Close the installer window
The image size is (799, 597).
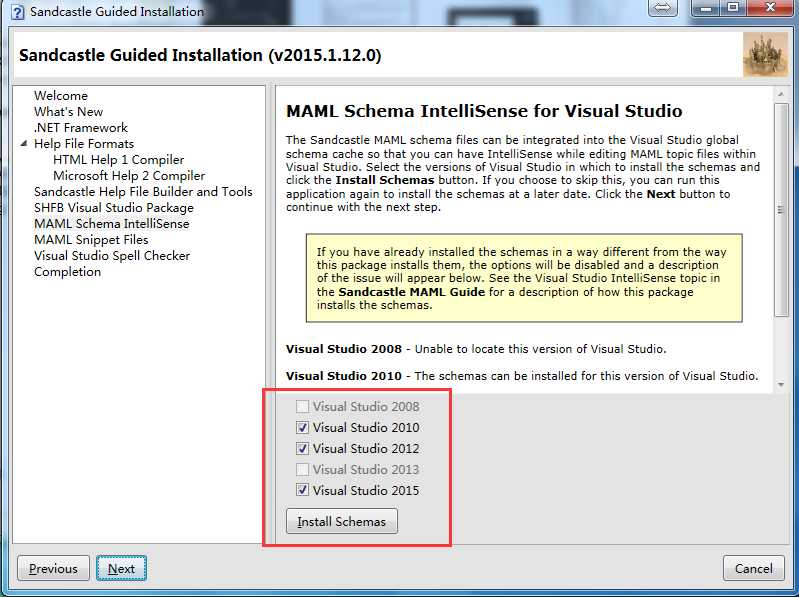pos(769,8)
